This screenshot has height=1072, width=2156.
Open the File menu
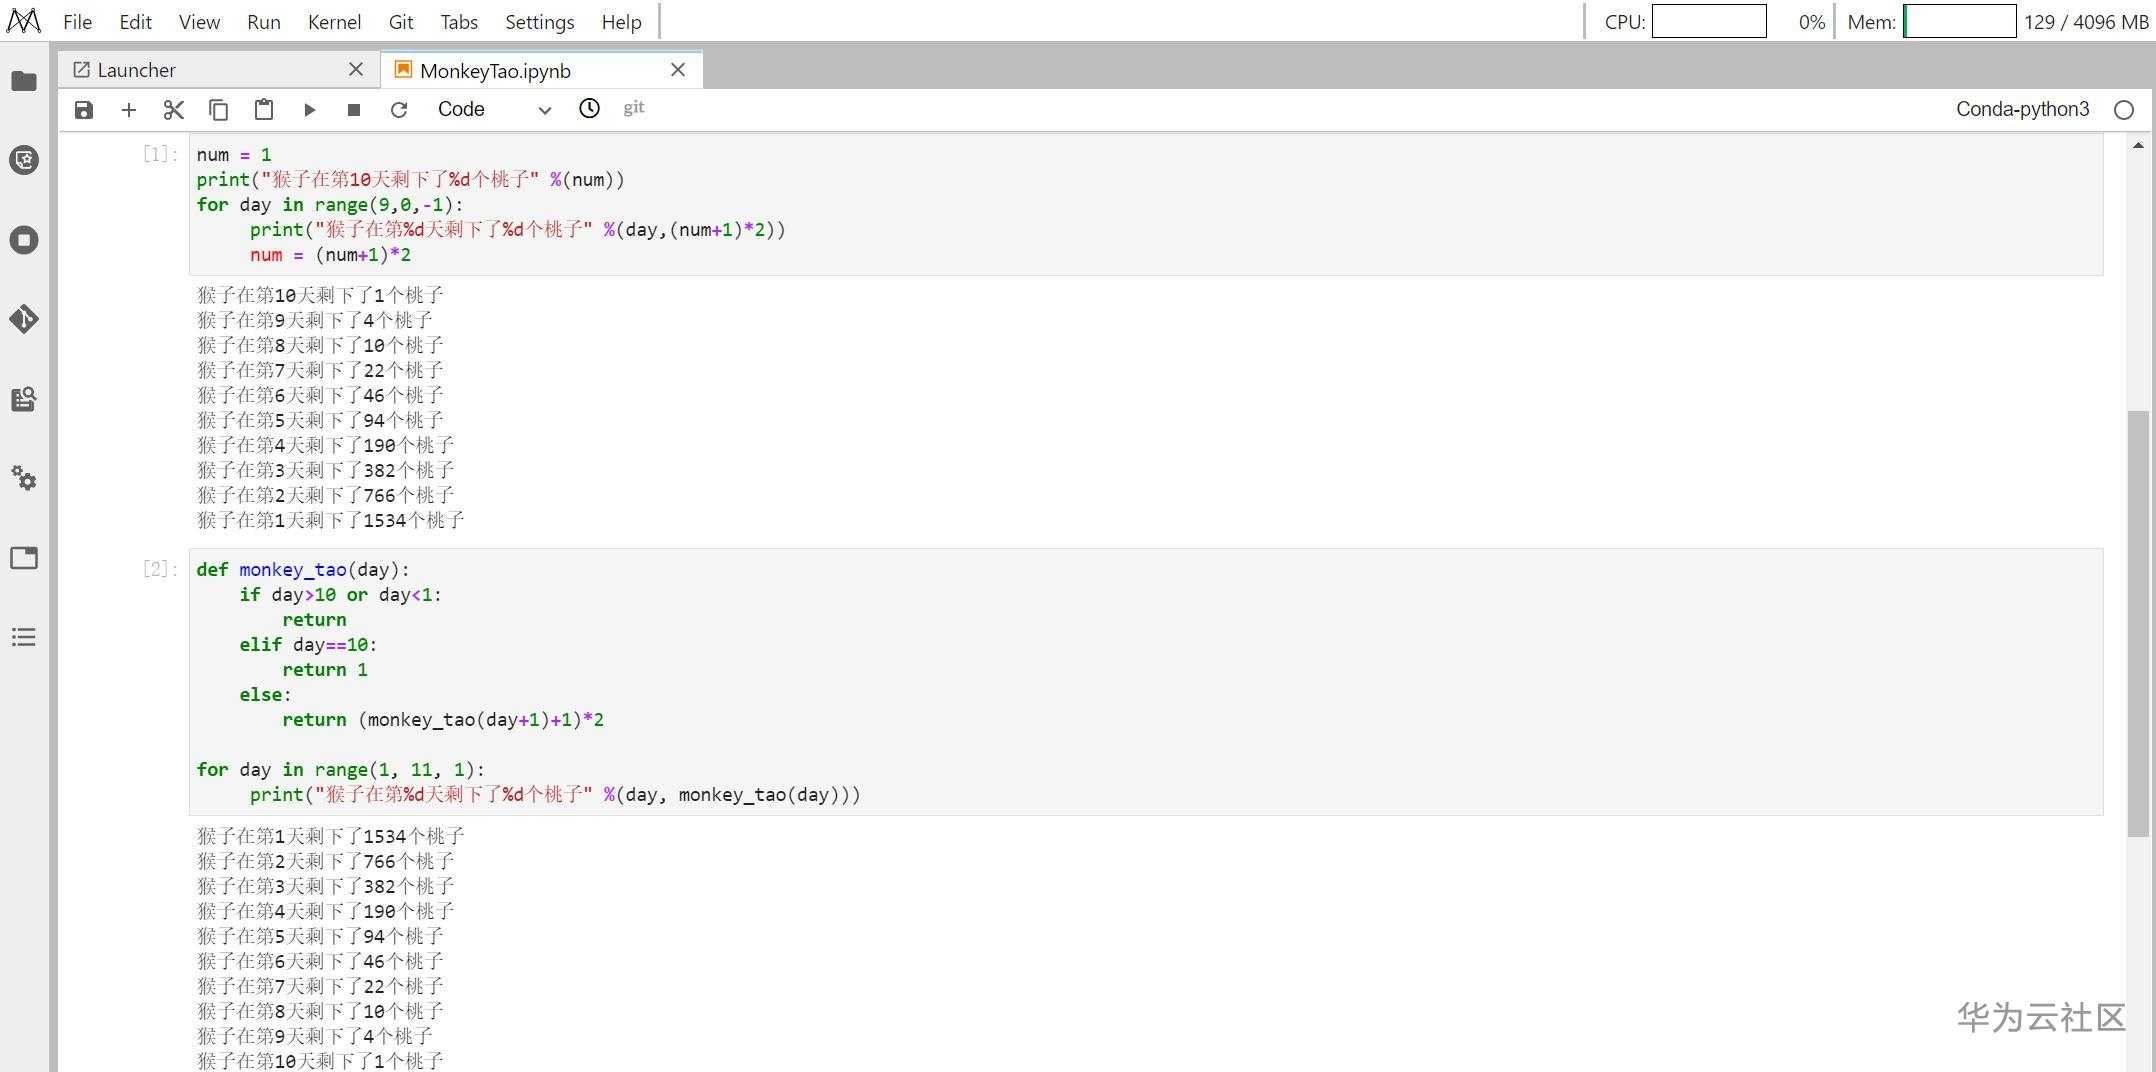coord(77,22)
